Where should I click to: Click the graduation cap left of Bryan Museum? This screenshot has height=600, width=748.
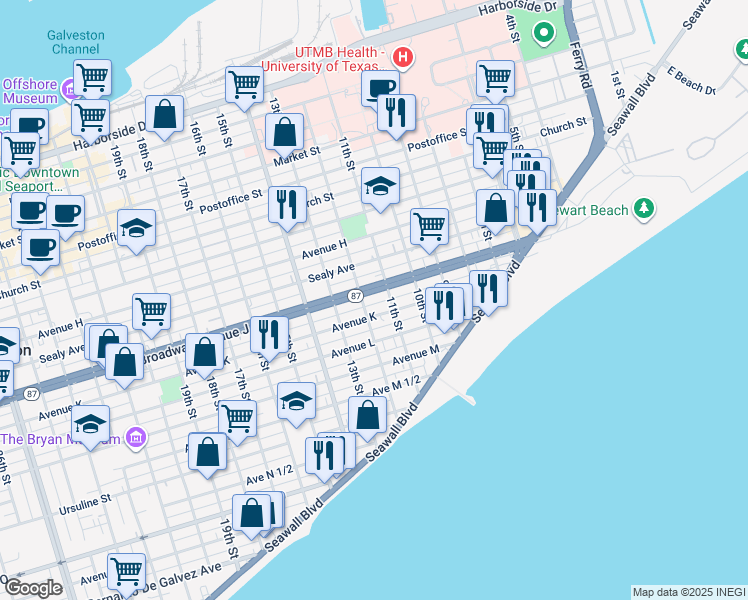click(x=91, y=425)
